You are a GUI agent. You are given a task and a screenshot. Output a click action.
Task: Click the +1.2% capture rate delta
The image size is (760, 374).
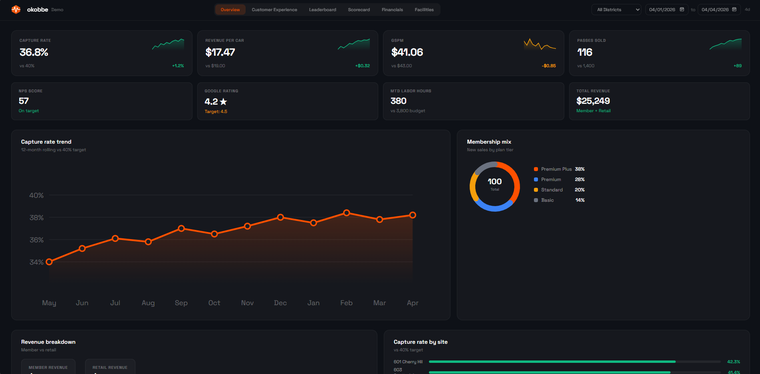[x=178, y=65]
